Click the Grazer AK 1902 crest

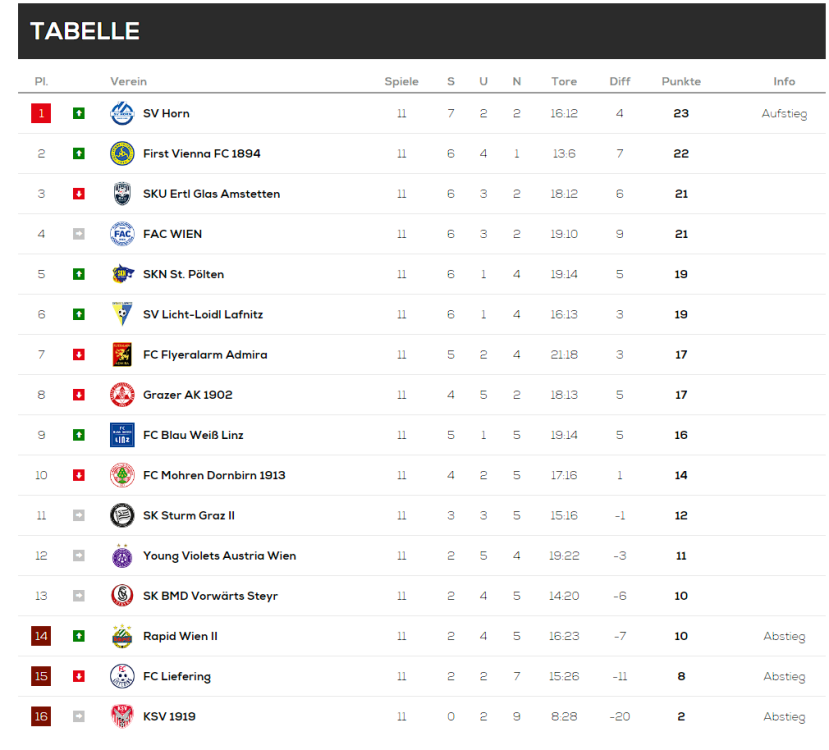[x=121, y=395]
